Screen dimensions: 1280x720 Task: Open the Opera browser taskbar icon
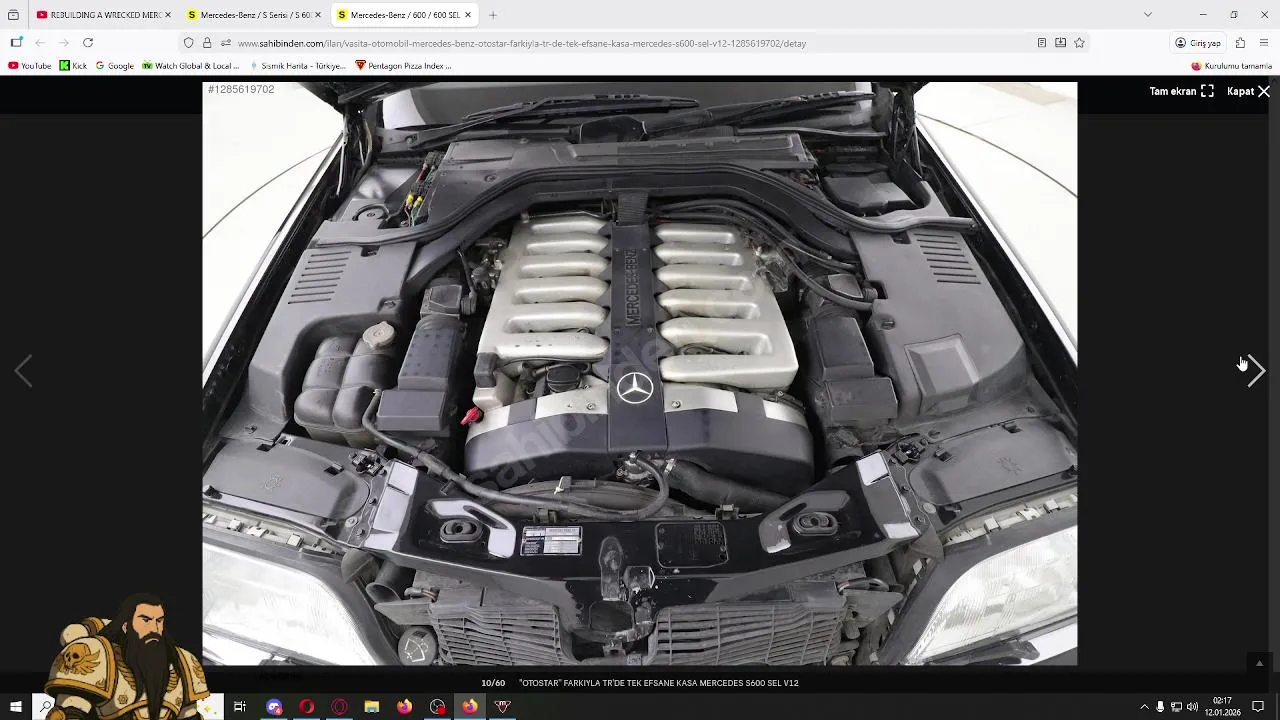pos(306,707)
